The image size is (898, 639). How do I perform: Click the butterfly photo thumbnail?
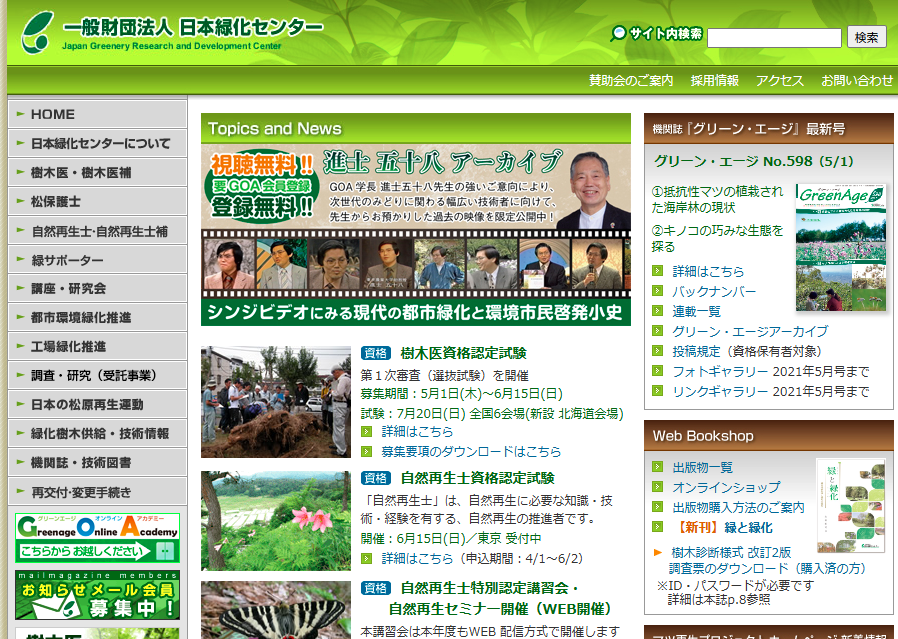(276, 610)
